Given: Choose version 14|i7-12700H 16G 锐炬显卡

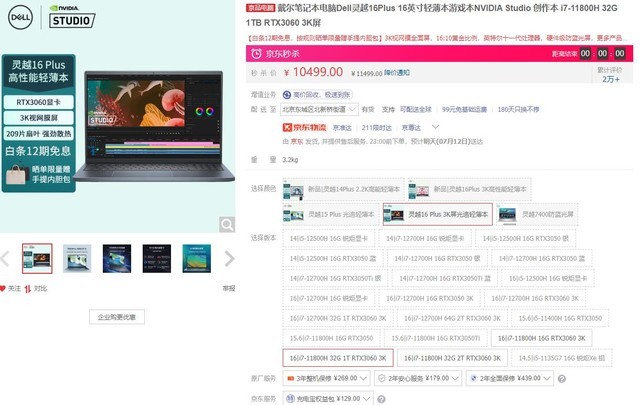Looking at the screenshot, I should click(x=425, y=238).
